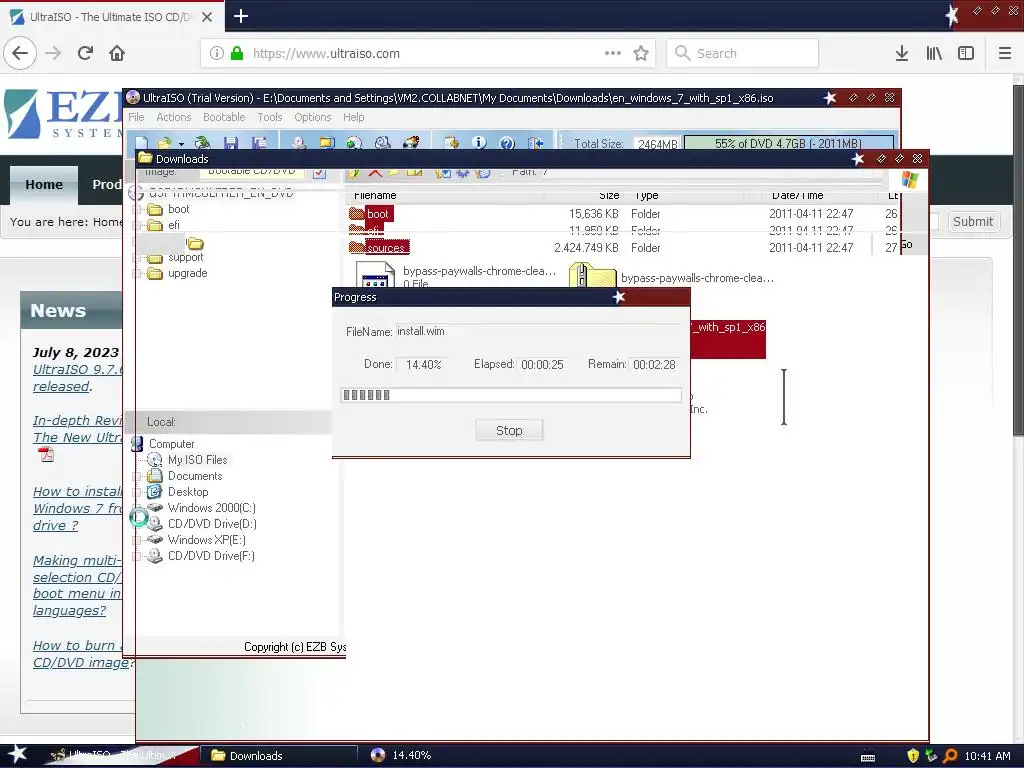Viewport: 1024px width, 768px height.
Task: Open the File menu in UltraISO
Action: click(136, 117)
